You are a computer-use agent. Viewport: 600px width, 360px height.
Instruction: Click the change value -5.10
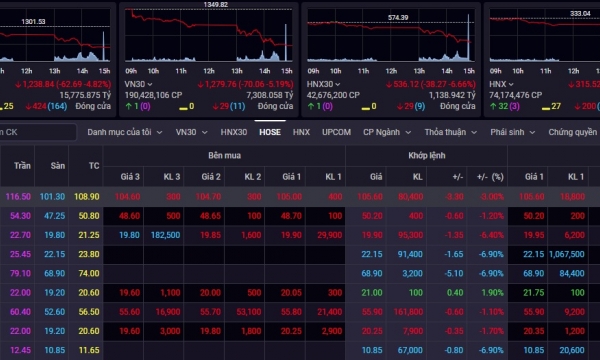[454, 274]
